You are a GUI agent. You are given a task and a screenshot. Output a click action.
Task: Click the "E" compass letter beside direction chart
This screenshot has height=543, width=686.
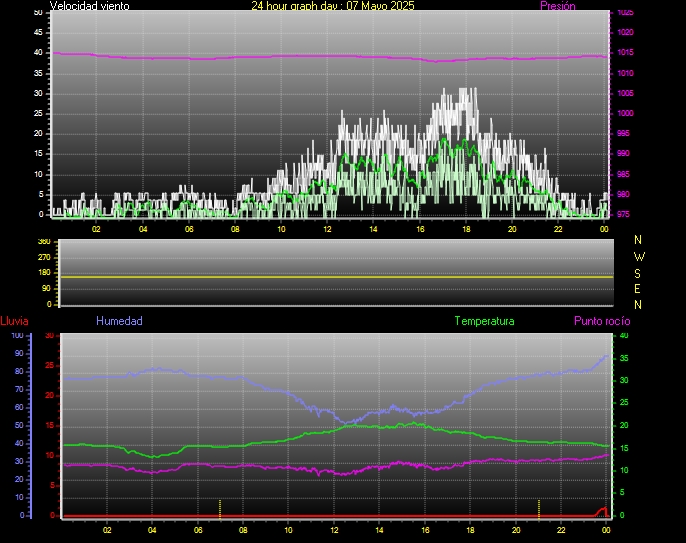coord(637,289)
